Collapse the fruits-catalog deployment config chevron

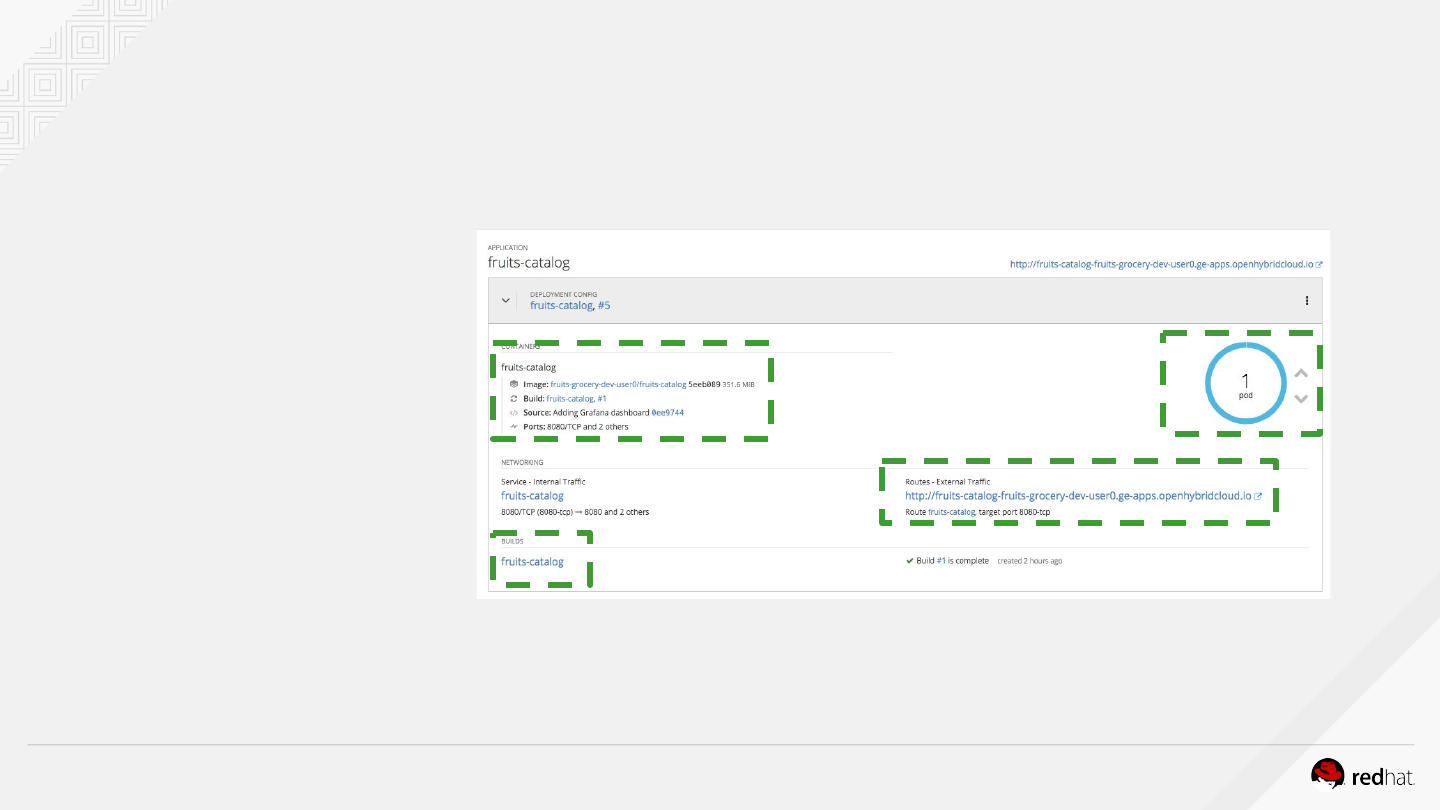[505, 300]
